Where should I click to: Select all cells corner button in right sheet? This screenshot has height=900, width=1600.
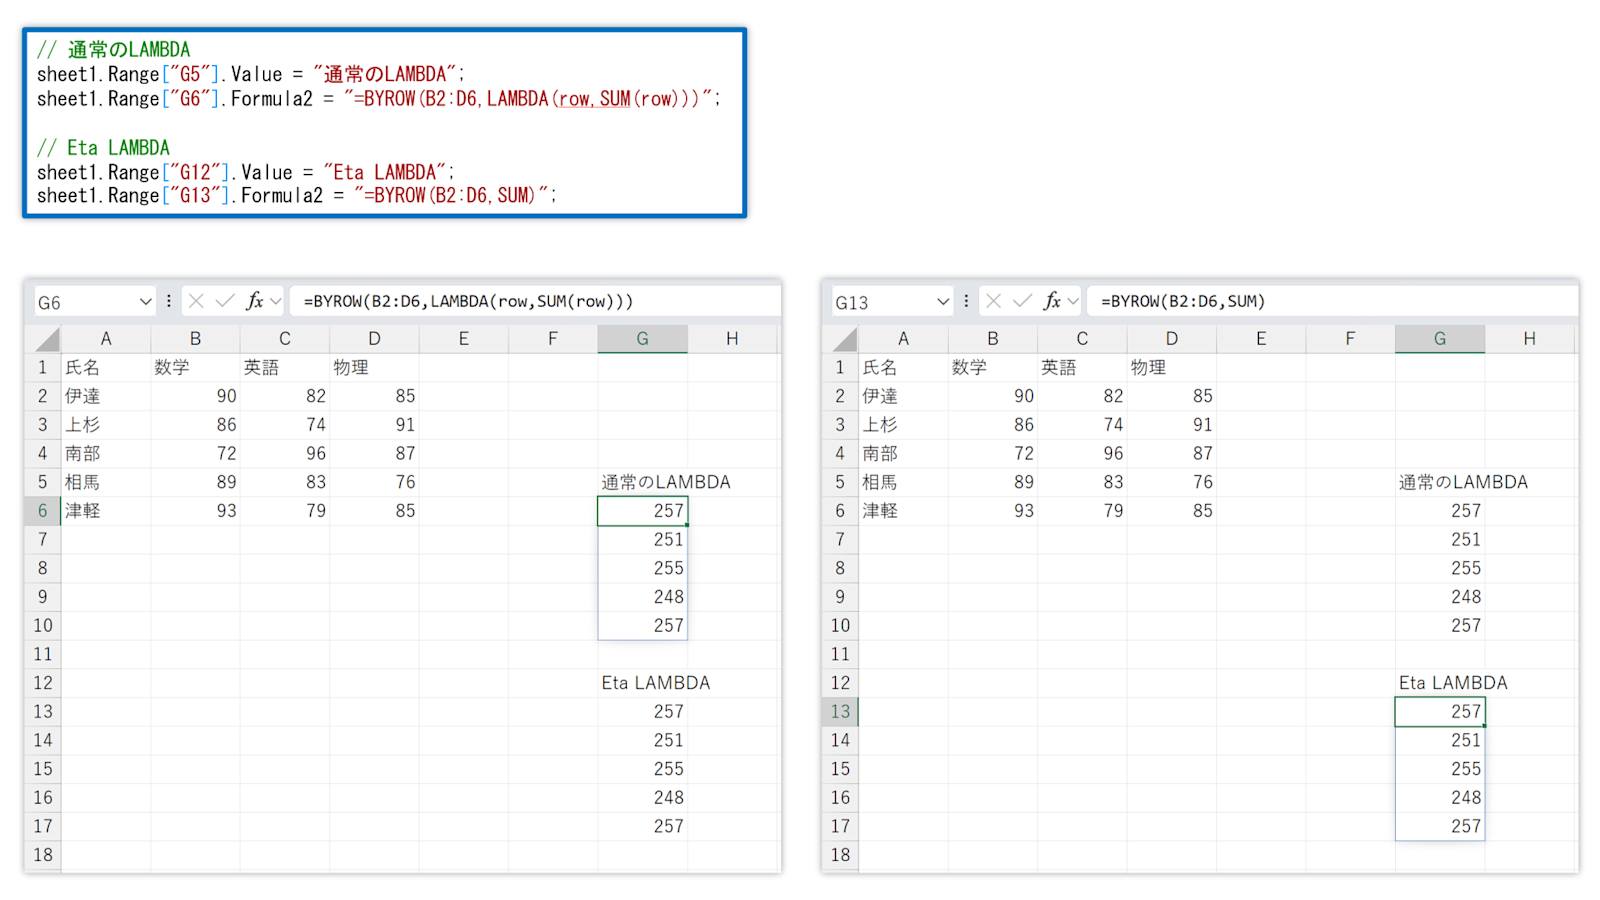pyautogui.click(x=840, y=339)
